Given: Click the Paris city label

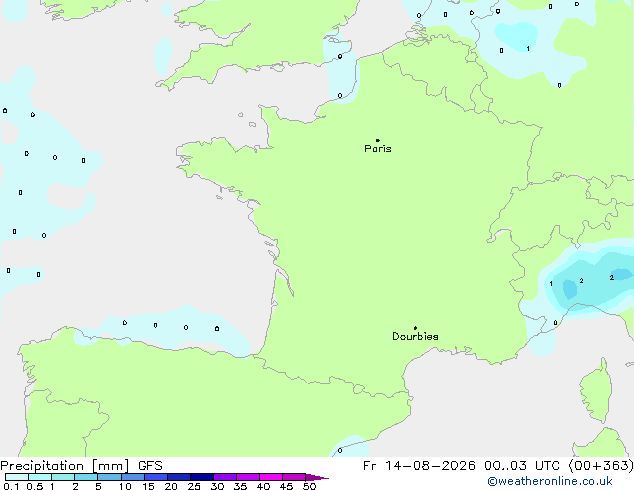Looking at the screenshot, I should (378, 149).
